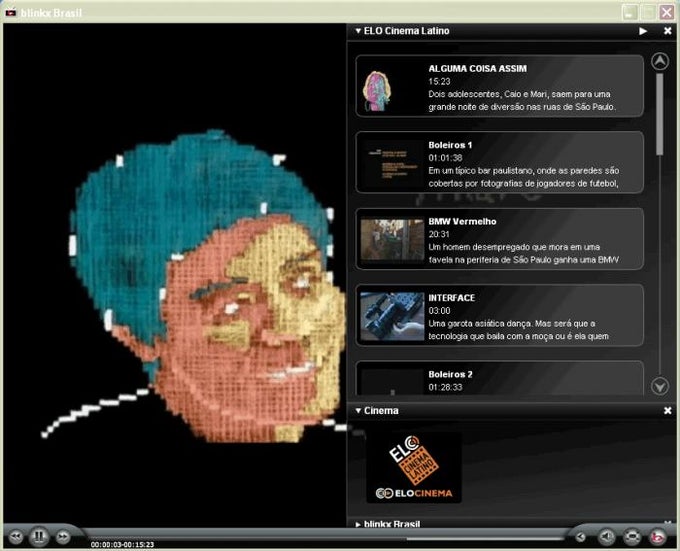Select the Boleiros 2 title
The height and width of the screenshot is (551, 680).
click(x=451, y=375)
